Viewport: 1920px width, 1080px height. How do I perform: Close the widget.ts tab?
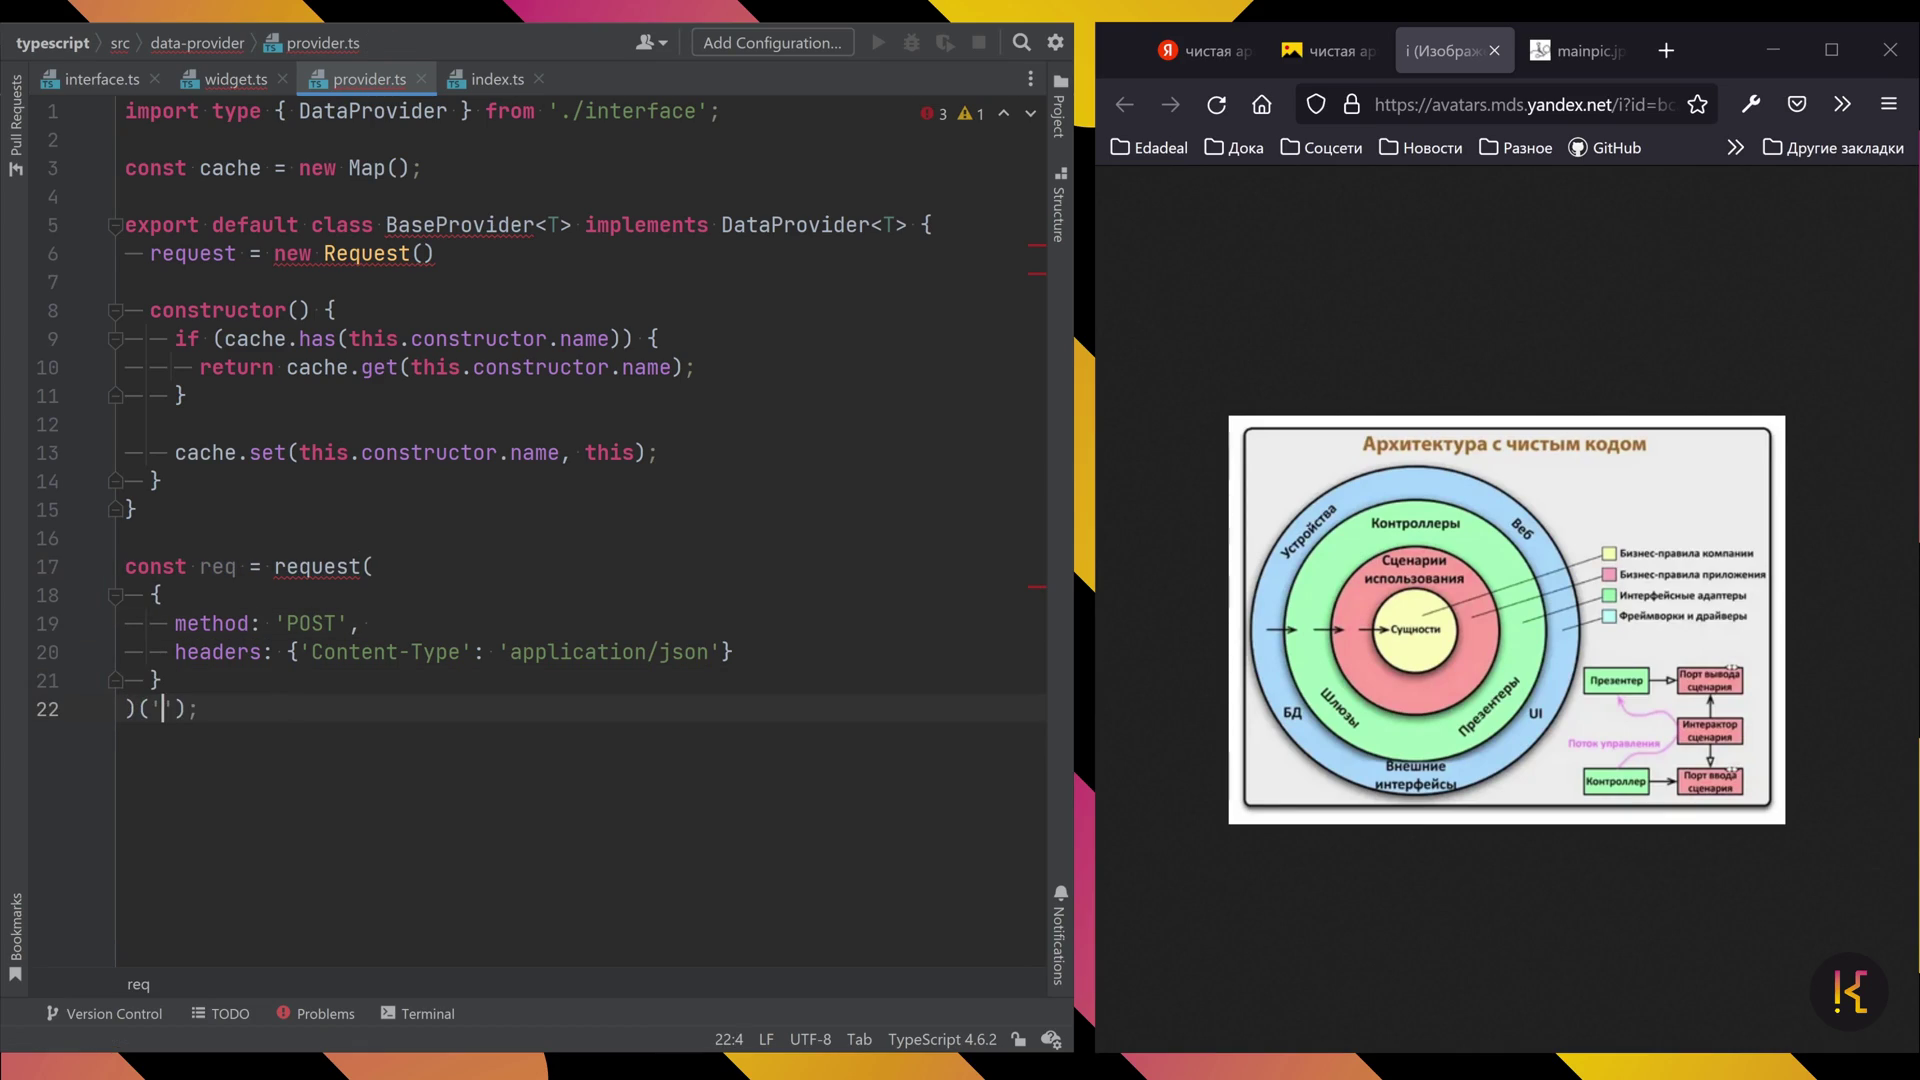tap(282, 79)
